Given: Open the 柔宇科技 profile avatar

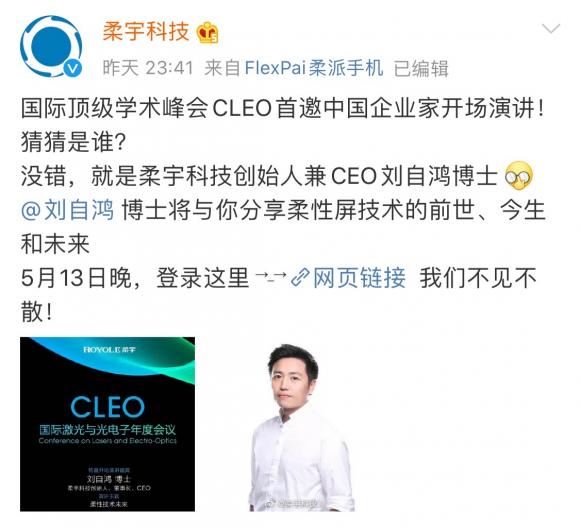Looking at the screenshot, I should [x=51, y=46].
